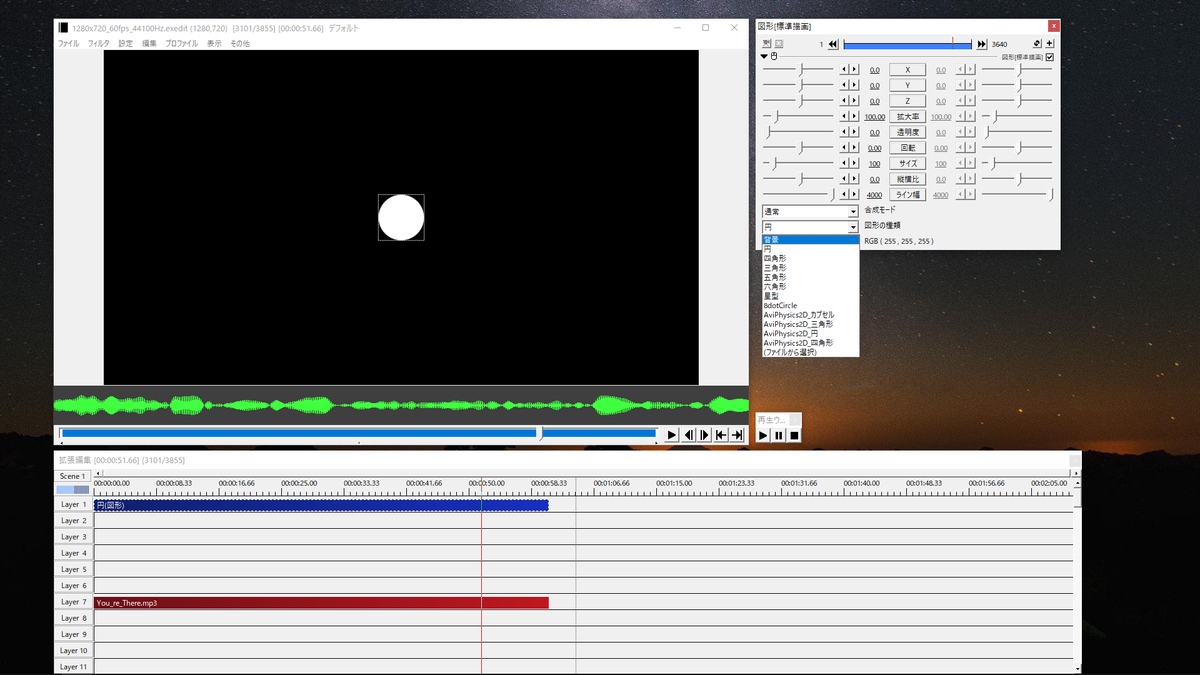Screen dimensions: 1200x675
Task: Select 8dotCircle in the shape list
Action: [810, 305]
